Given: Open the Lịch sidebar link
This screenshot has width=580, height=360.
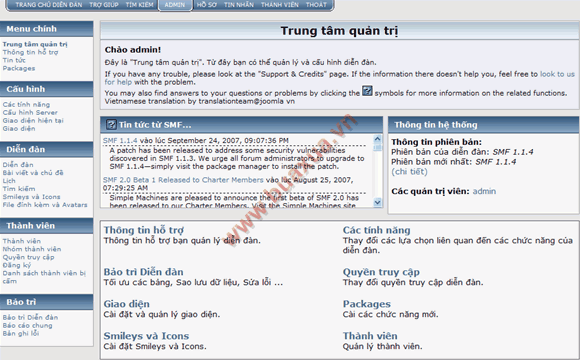Looking at the screenshot, I should point(9,181).
